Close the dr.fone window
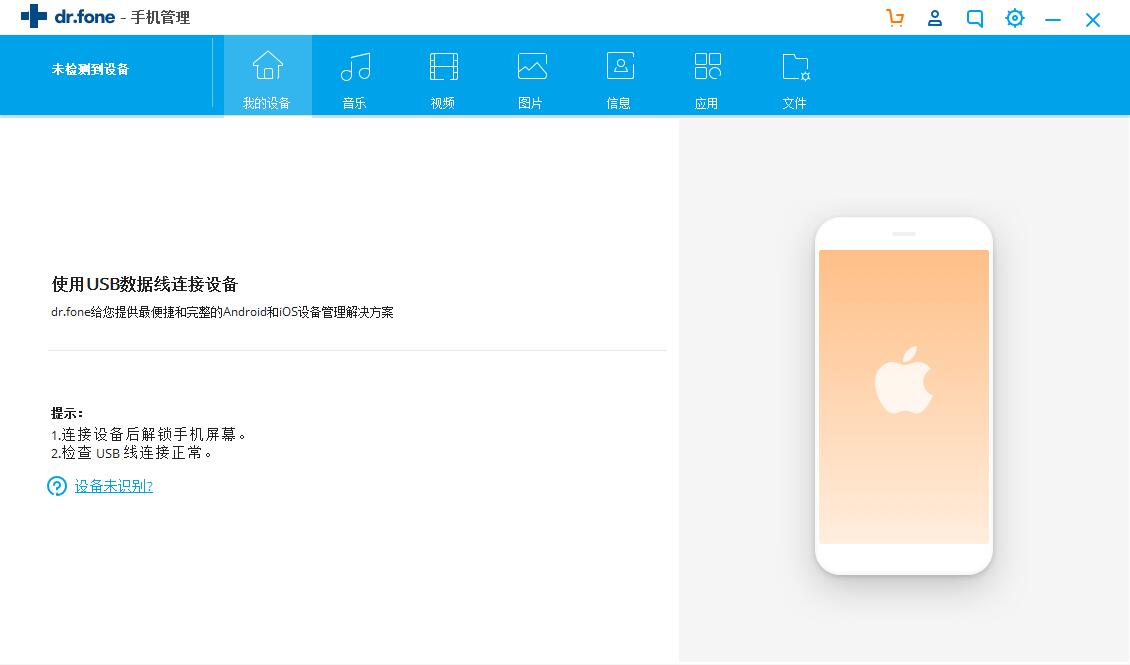 click(x=1093, y=19)
